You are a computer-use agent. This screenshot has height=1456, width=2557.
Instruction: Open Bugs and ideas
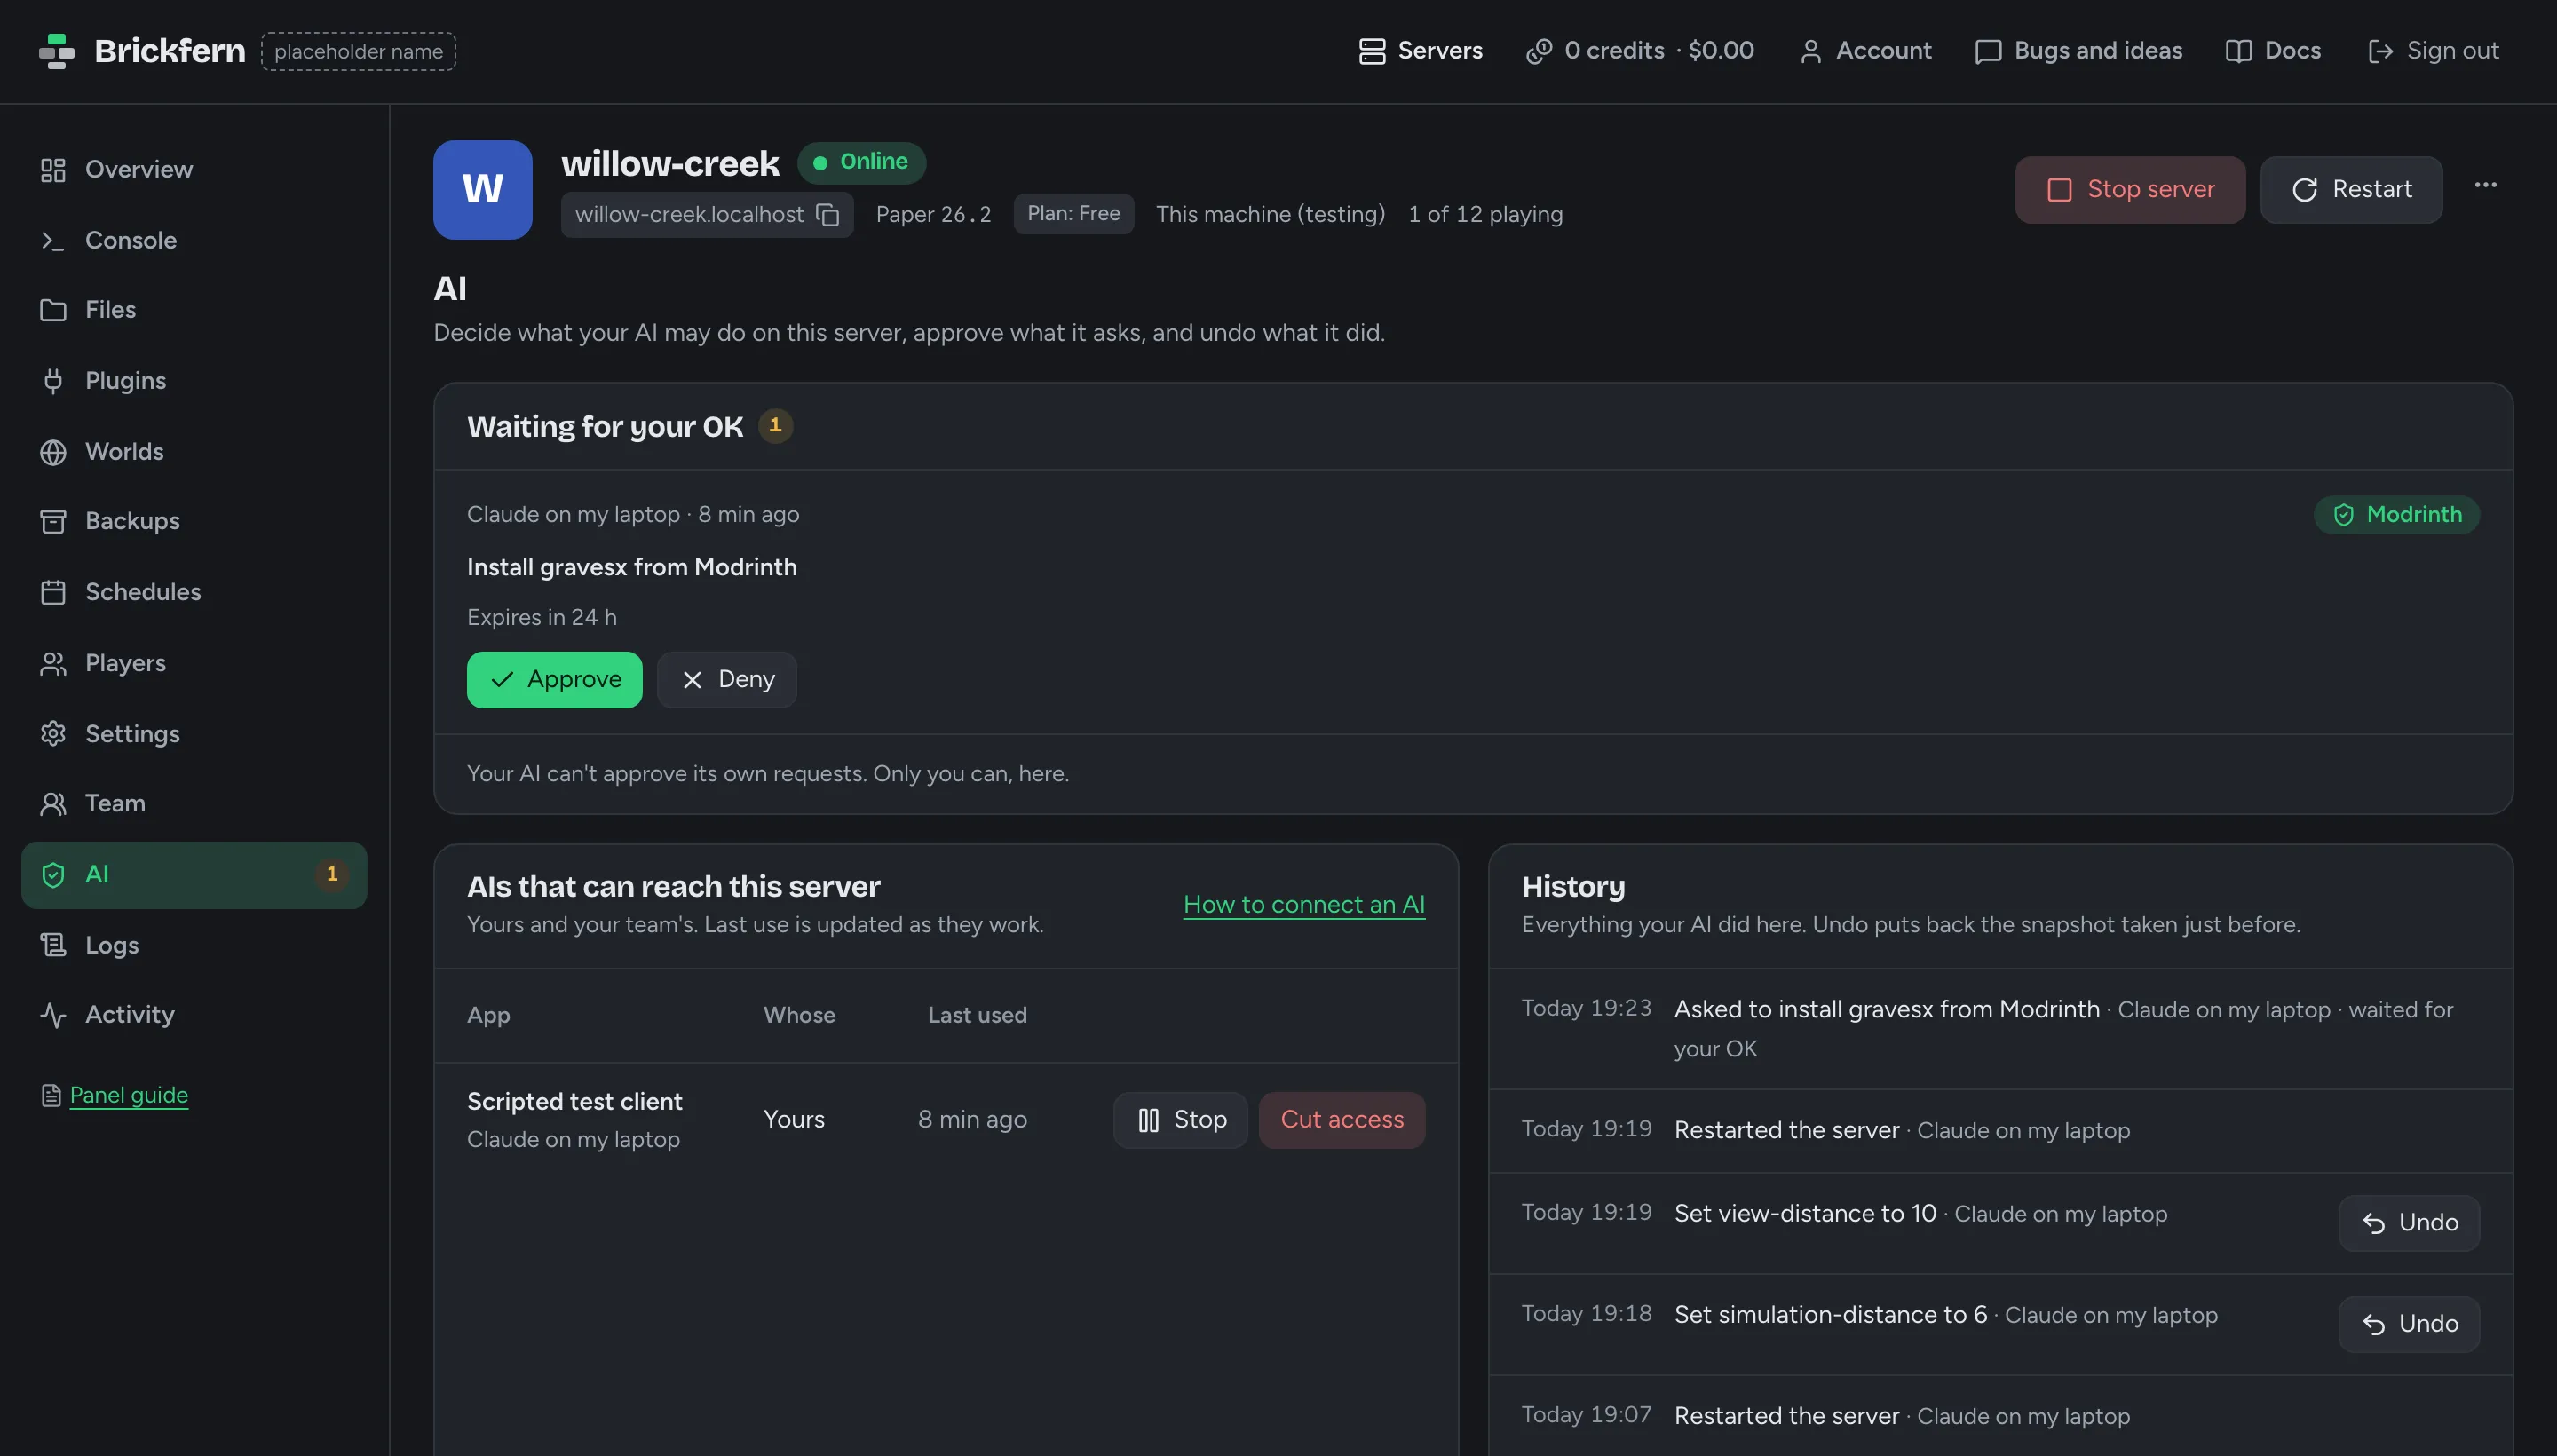pos(2078,51)
